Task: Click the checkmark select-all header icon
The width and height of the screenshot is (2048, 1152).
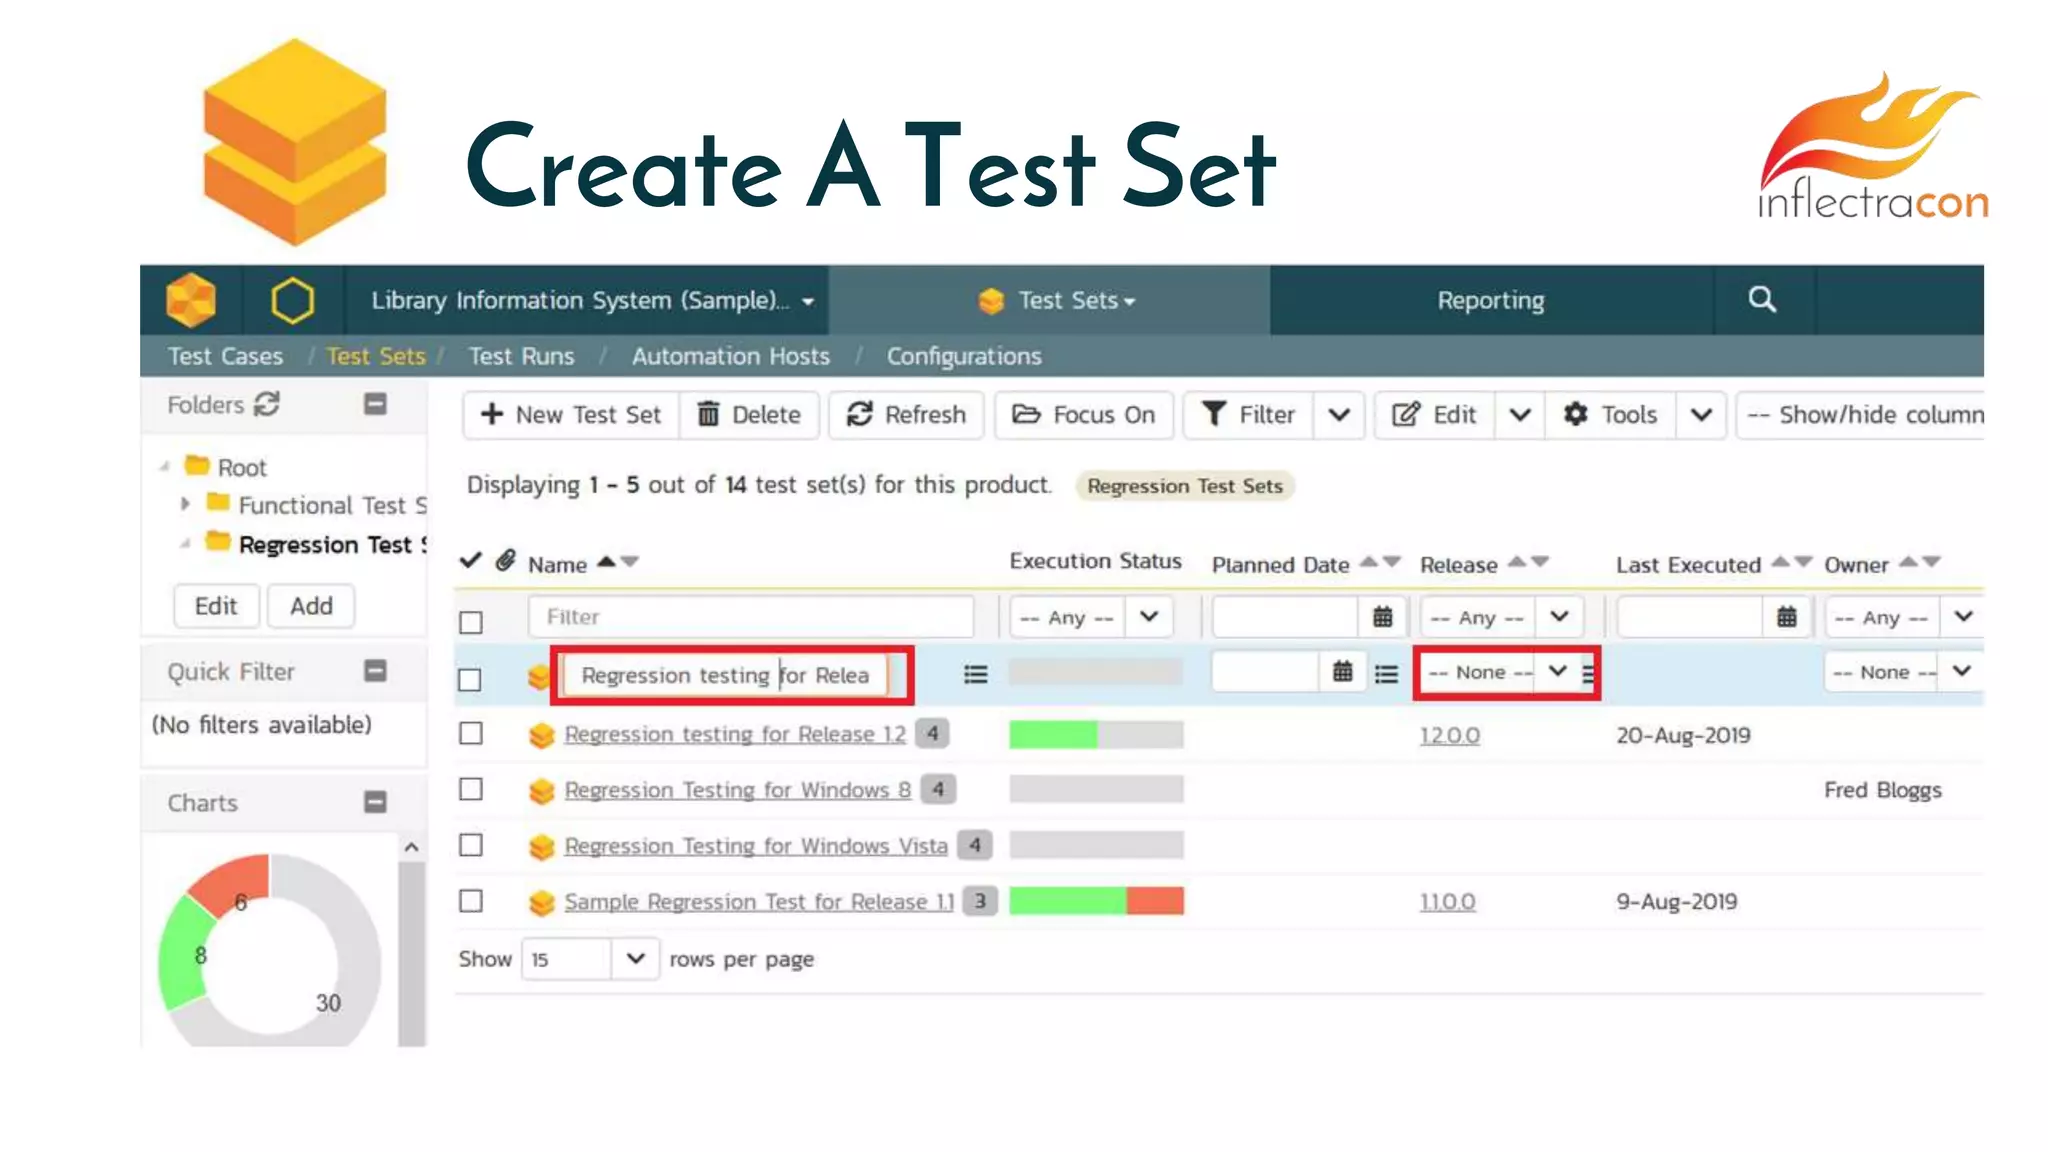Action: pyautogui.click(x=470, y=560)
